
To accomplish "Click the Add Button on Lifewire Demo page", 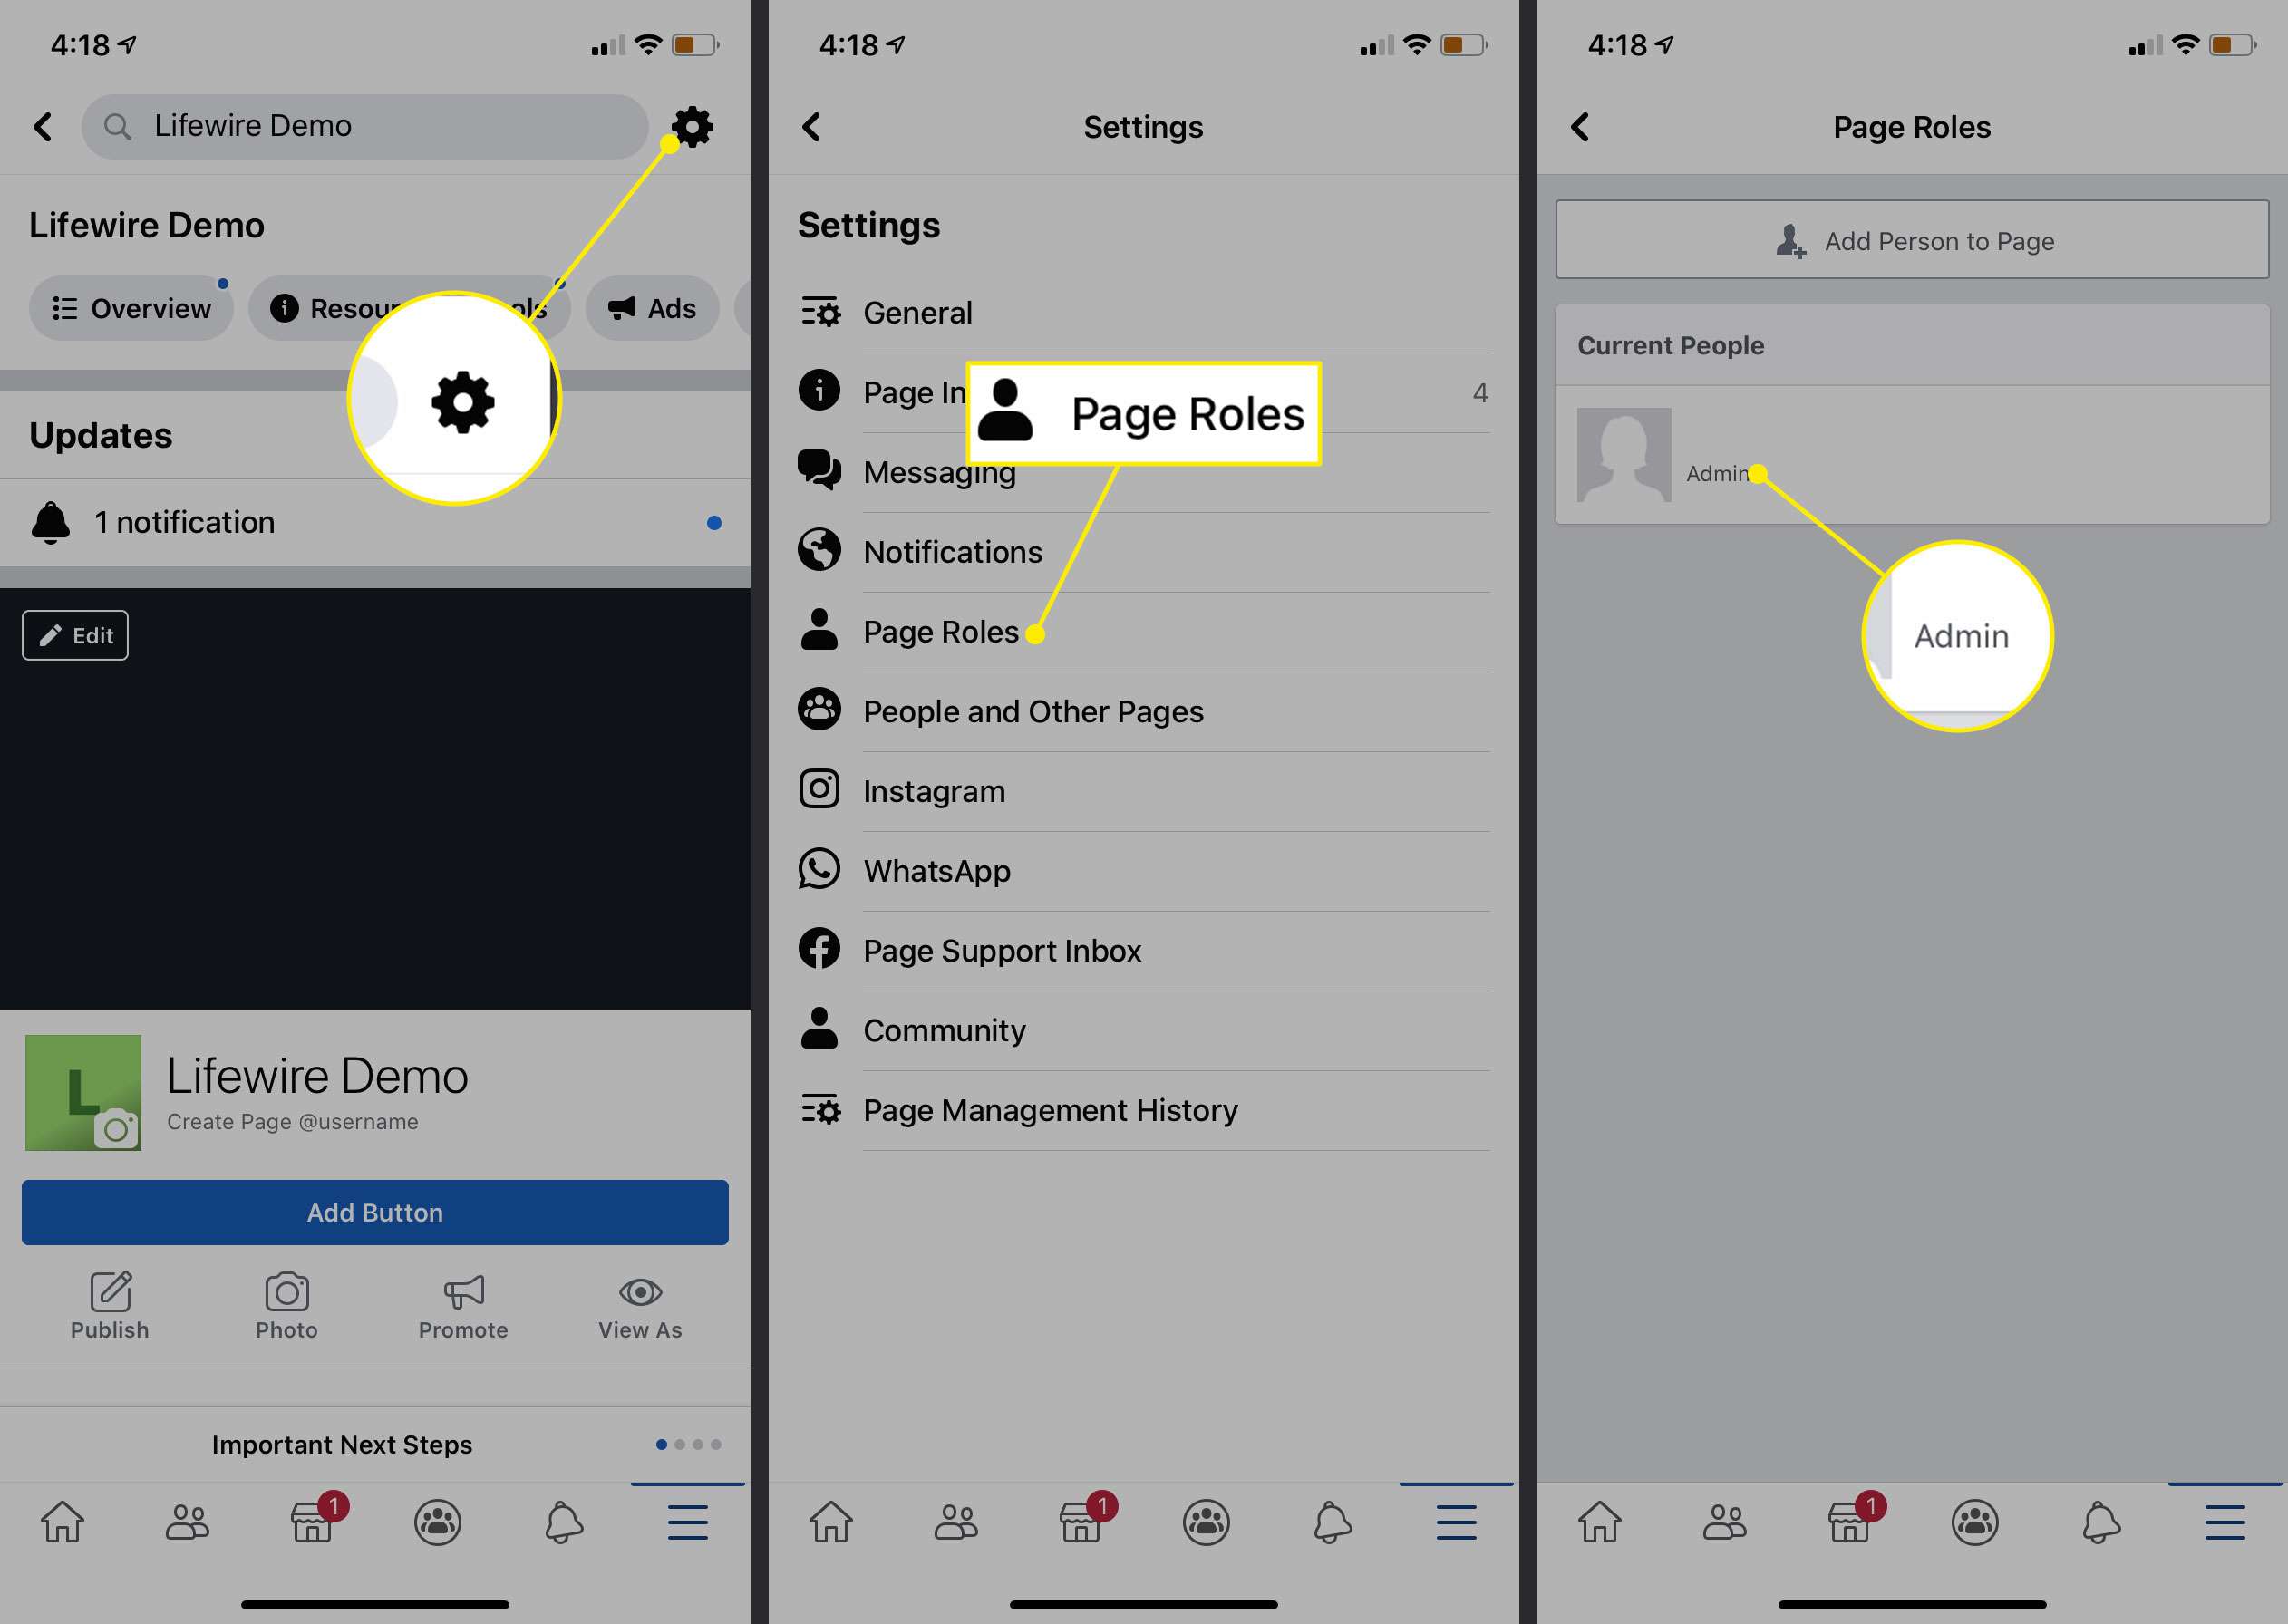I will pyautogui.click(x=374, y=1211).
